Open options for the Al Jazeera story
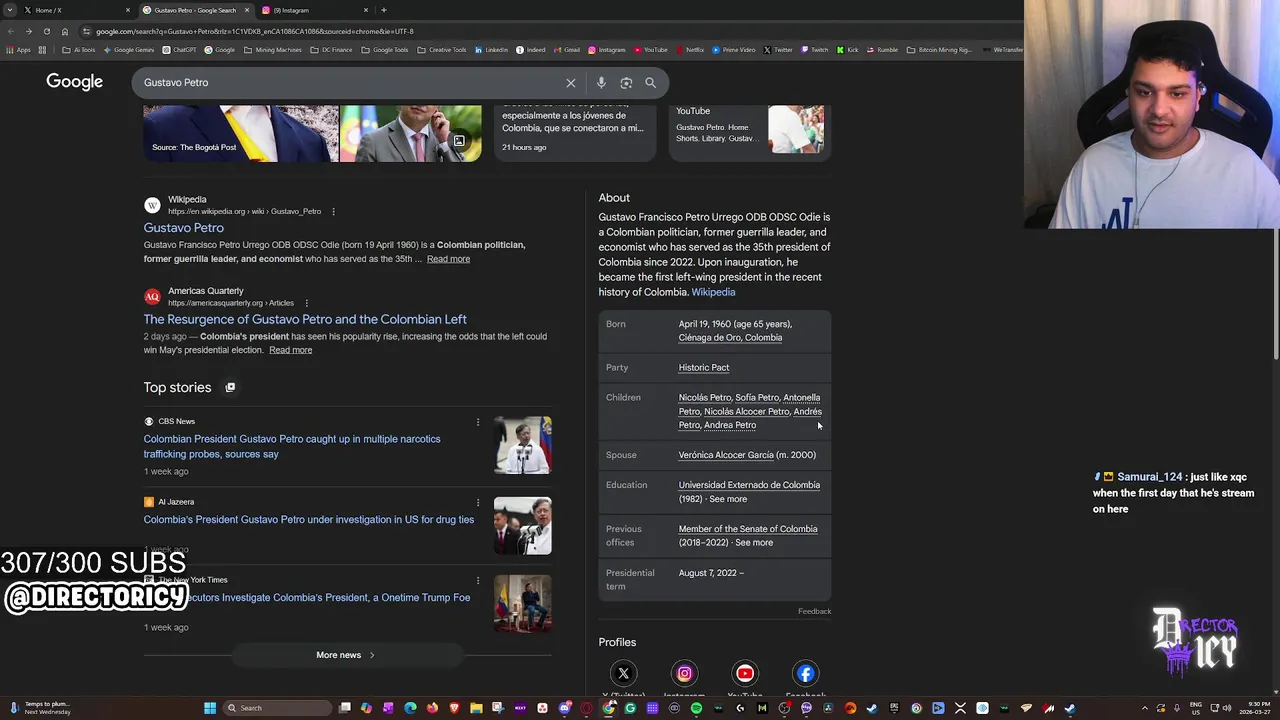Image resolution: width=1280 pixels, height=720 pixels. click(x=478, y=502)
